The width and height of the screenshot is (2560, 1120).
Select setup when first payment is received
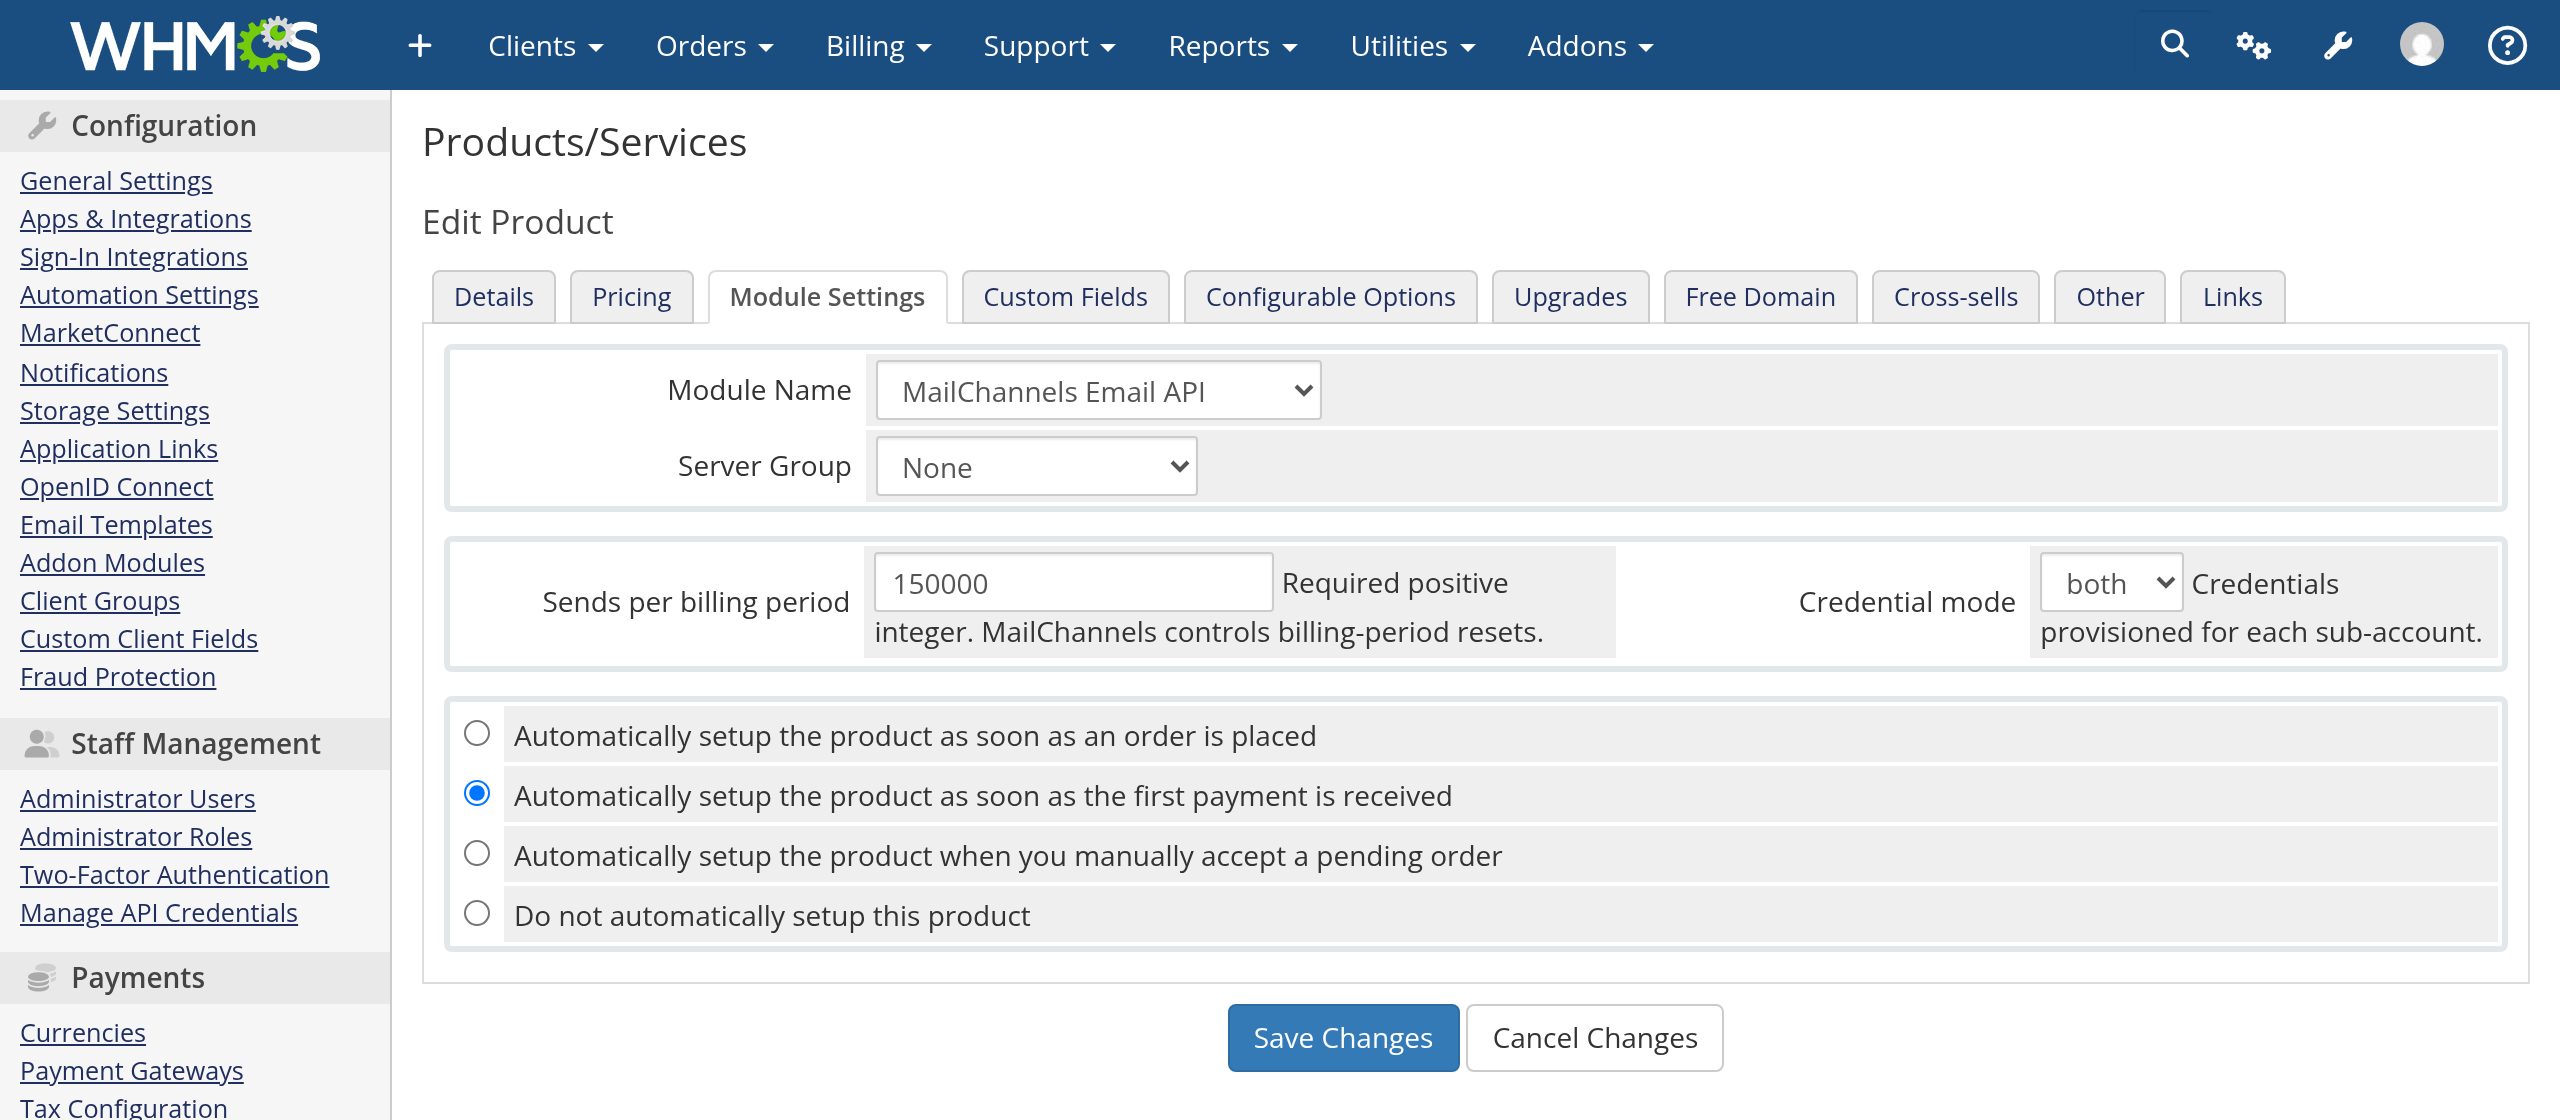pos(477,793)
